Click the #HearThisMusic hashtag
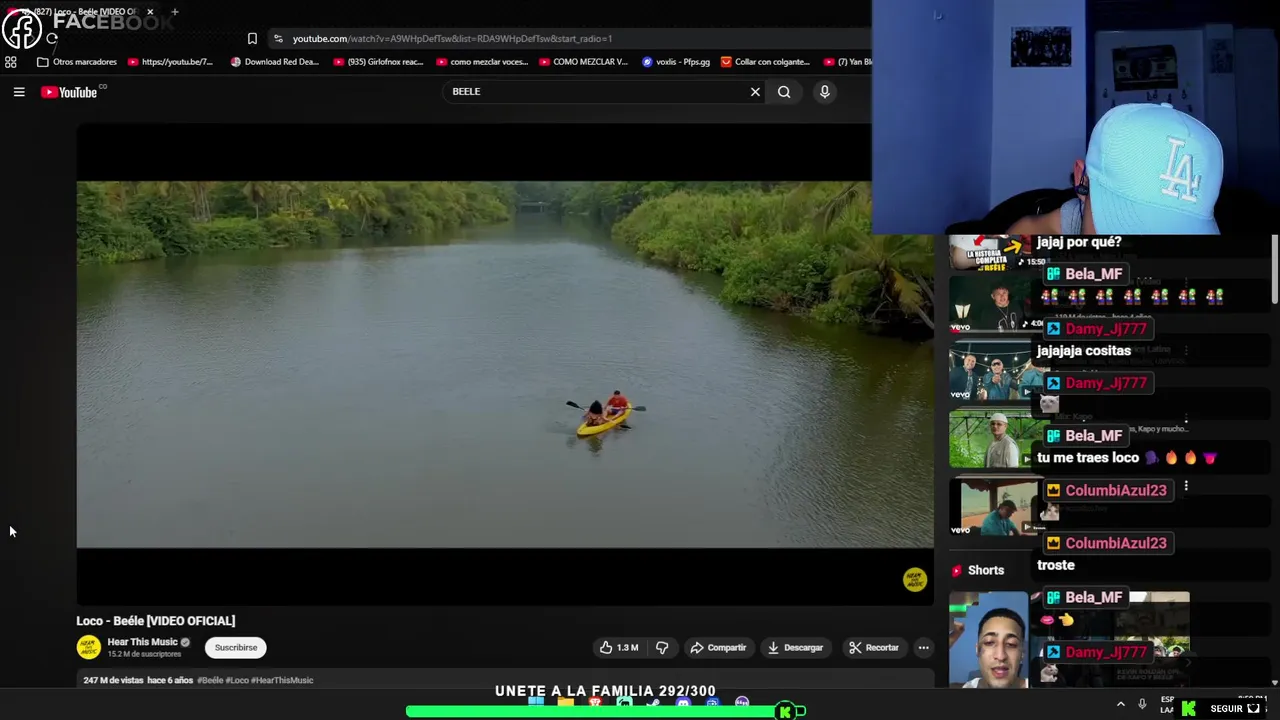The width and height of the screenshot is (1280, 720). point(283,680)
